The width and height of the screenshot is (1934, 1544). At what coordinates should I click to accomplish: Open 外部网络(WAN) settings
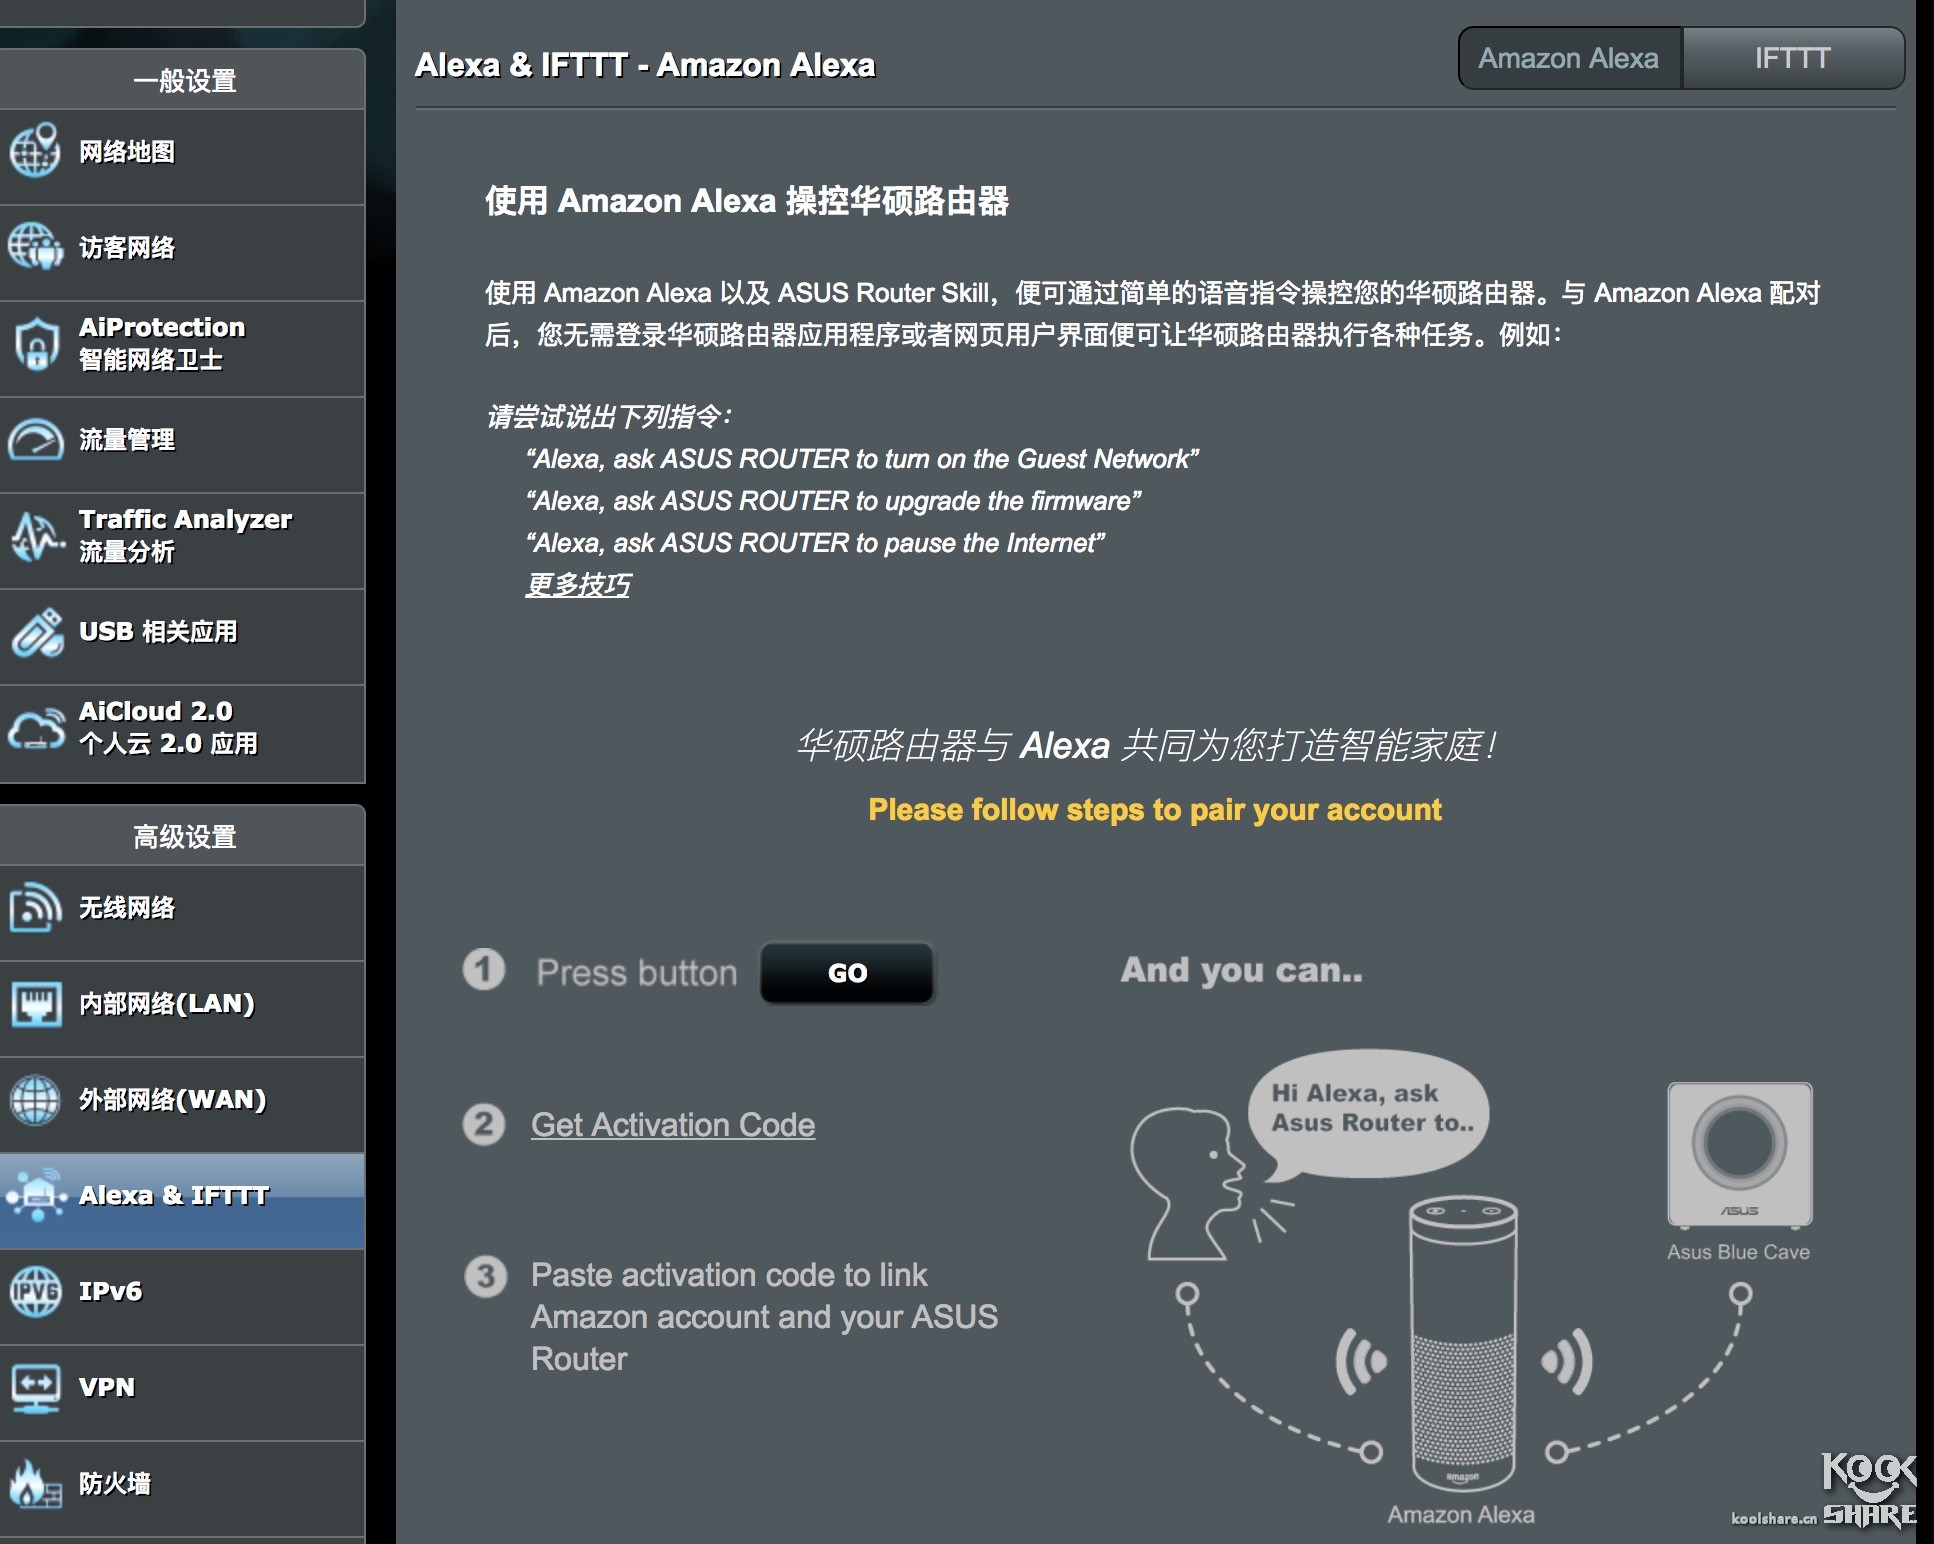coord(182,1105)
